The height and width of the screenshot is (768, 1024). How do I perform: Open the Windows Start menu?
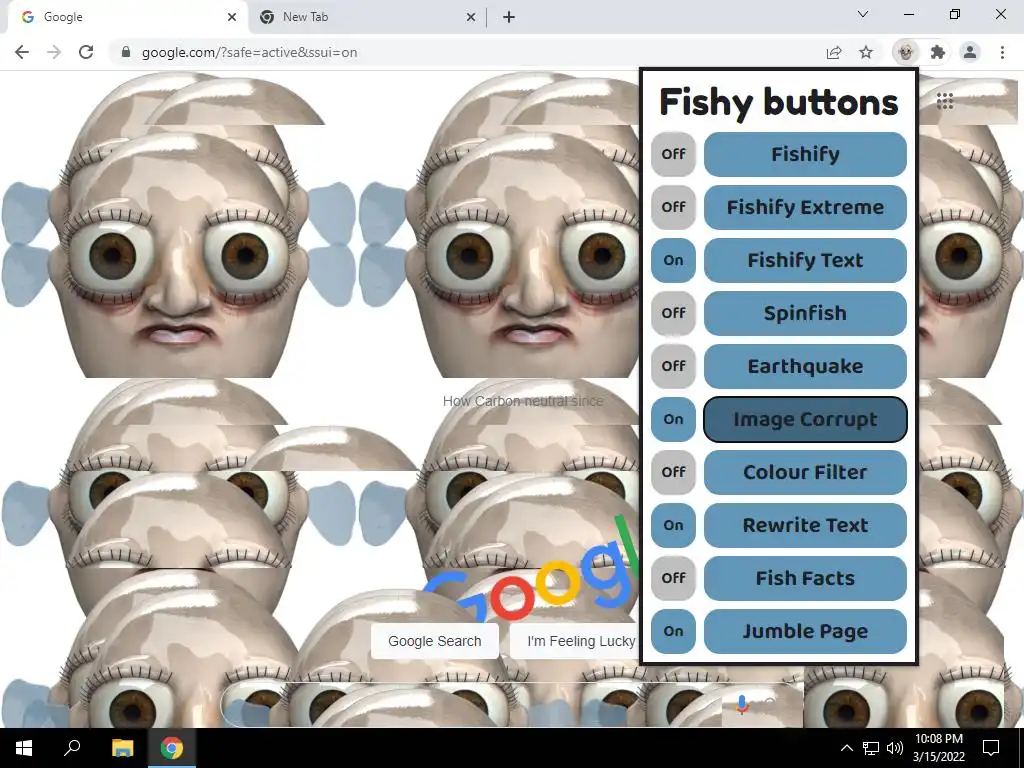[x=24, y=748]
